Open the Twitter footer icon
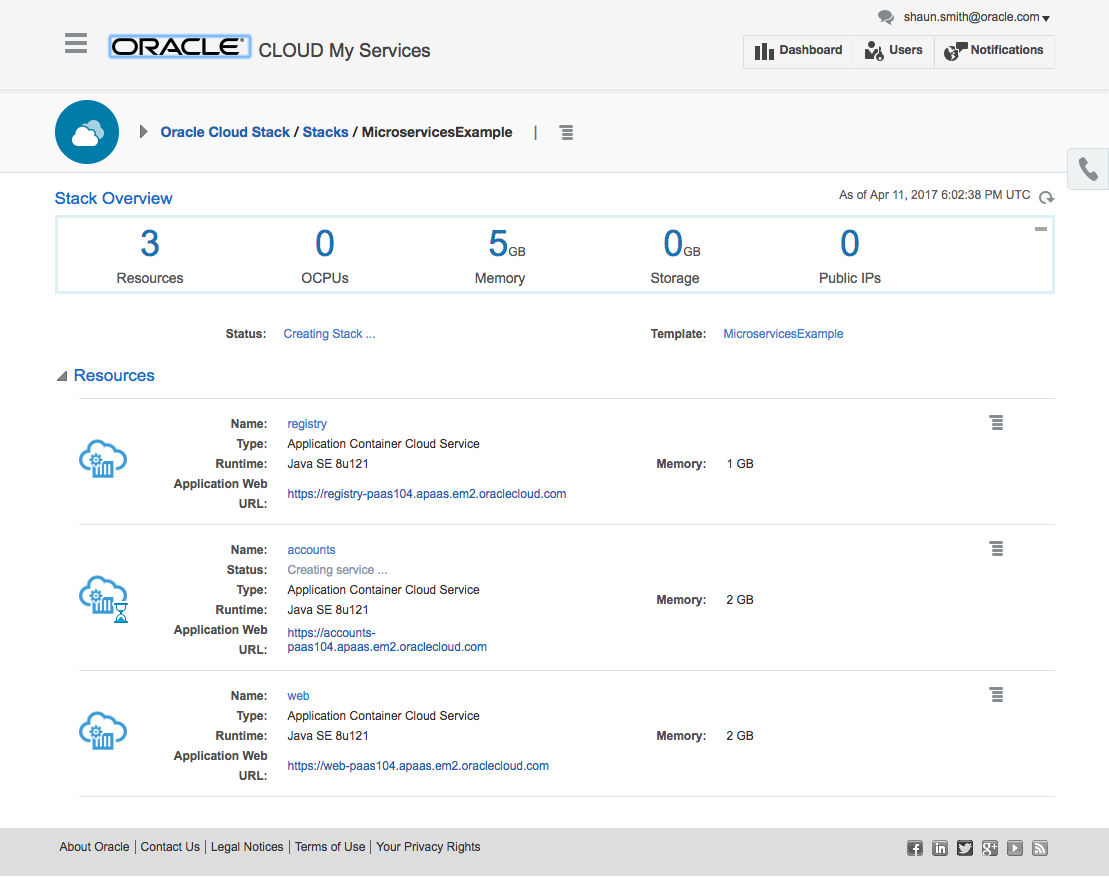Image resolution: width=1109 pixels, height=877 pixels. (x=965, y=848)
